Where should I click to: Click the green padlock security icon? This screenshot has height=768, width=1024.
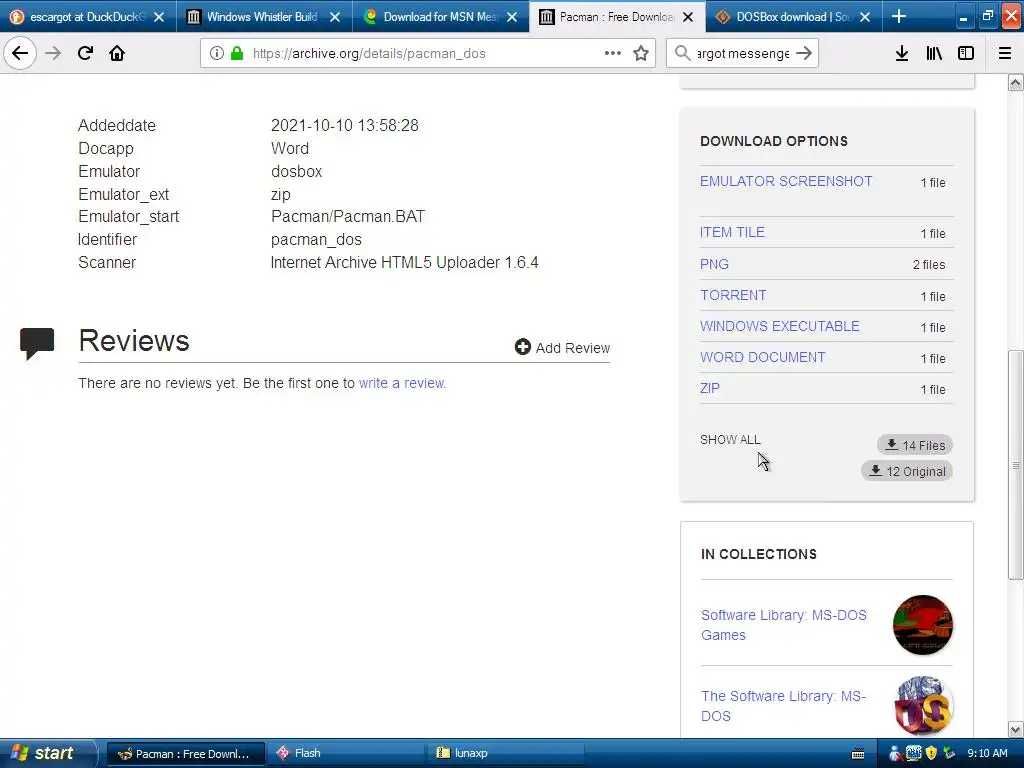point(237,53)
